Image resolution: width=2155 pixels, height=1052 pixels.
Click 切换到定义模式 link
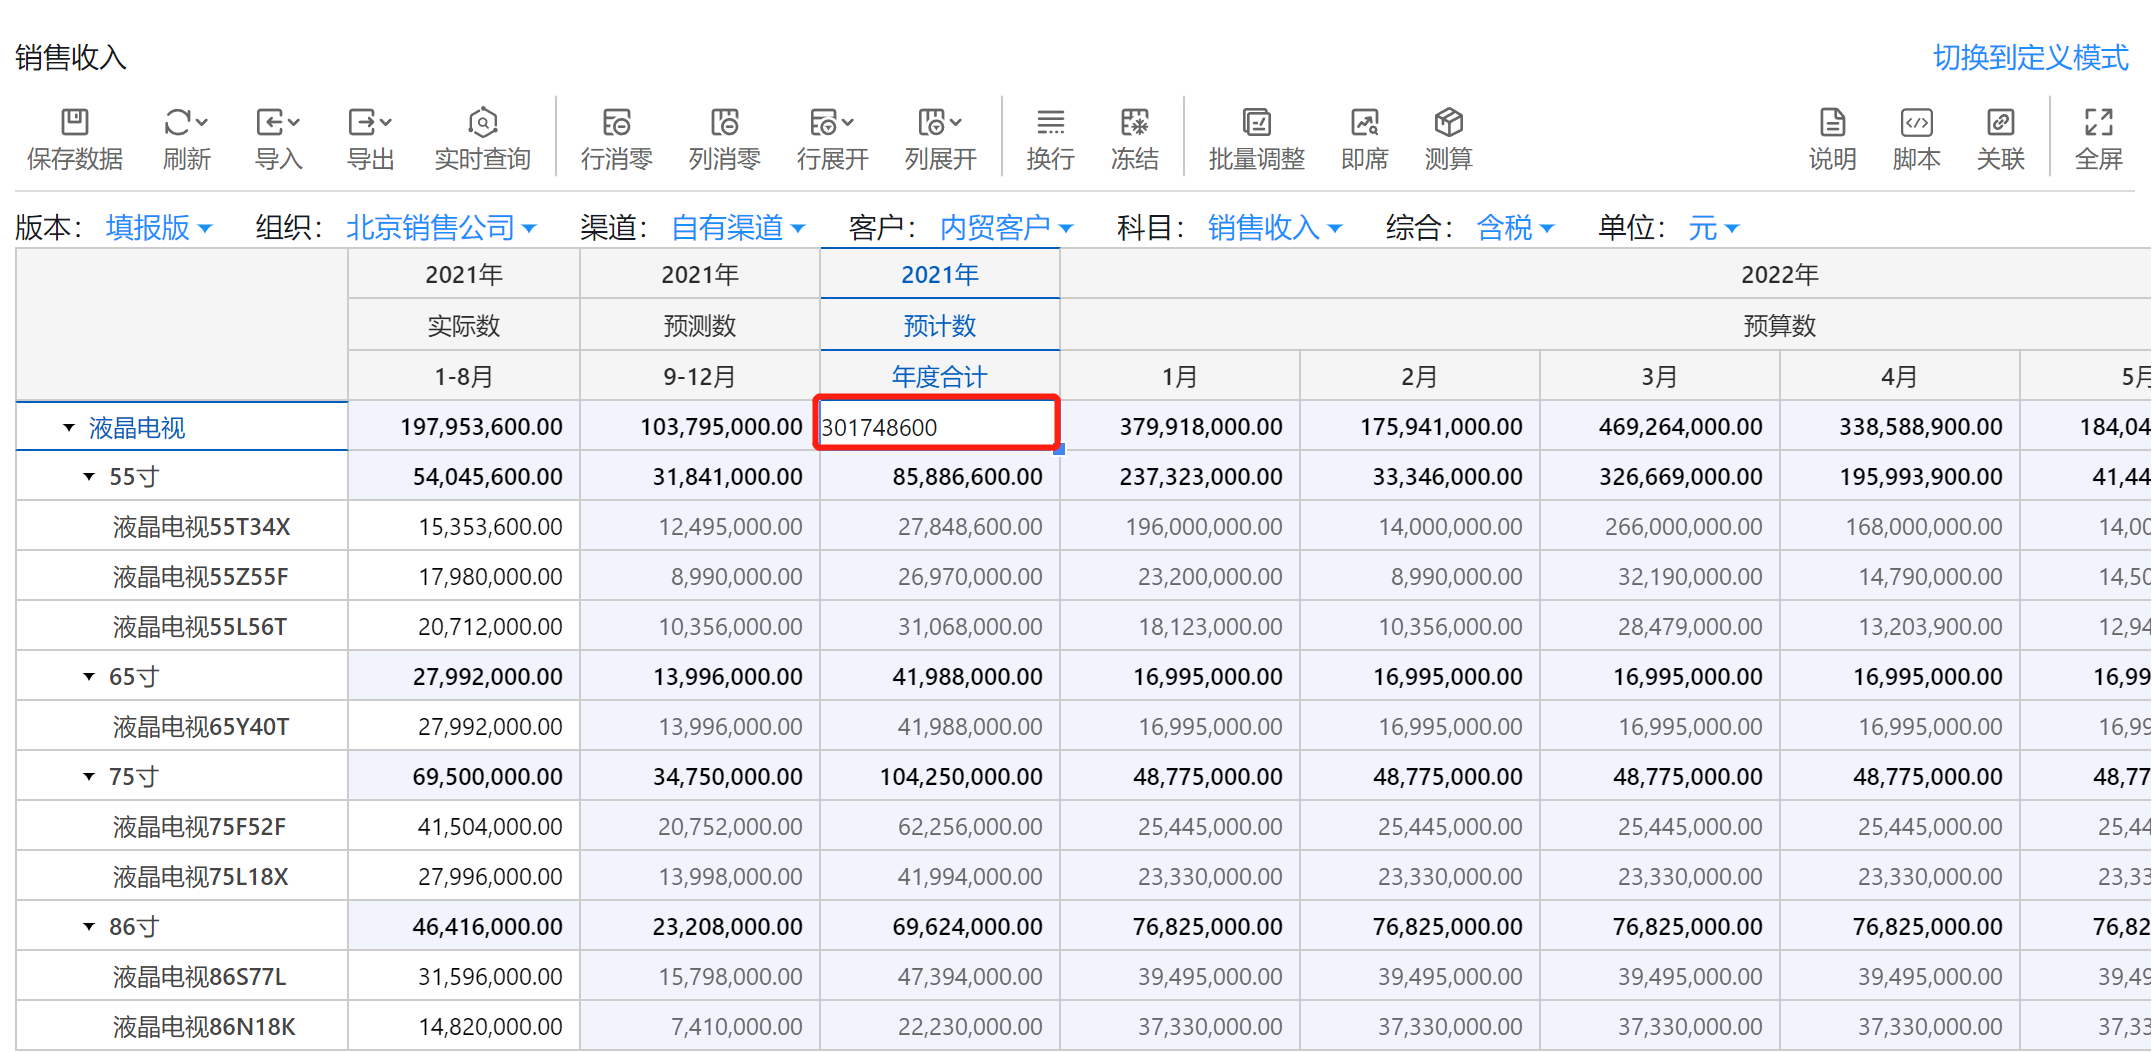(2030, 58)
